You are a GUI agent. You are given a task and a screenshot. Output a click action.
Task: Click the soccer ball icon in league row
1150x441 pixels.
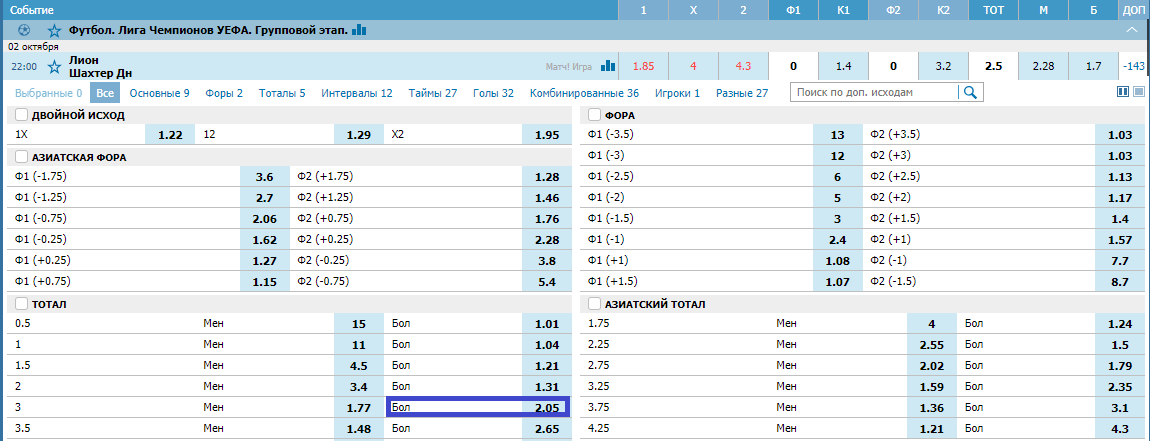click(23, 30)
